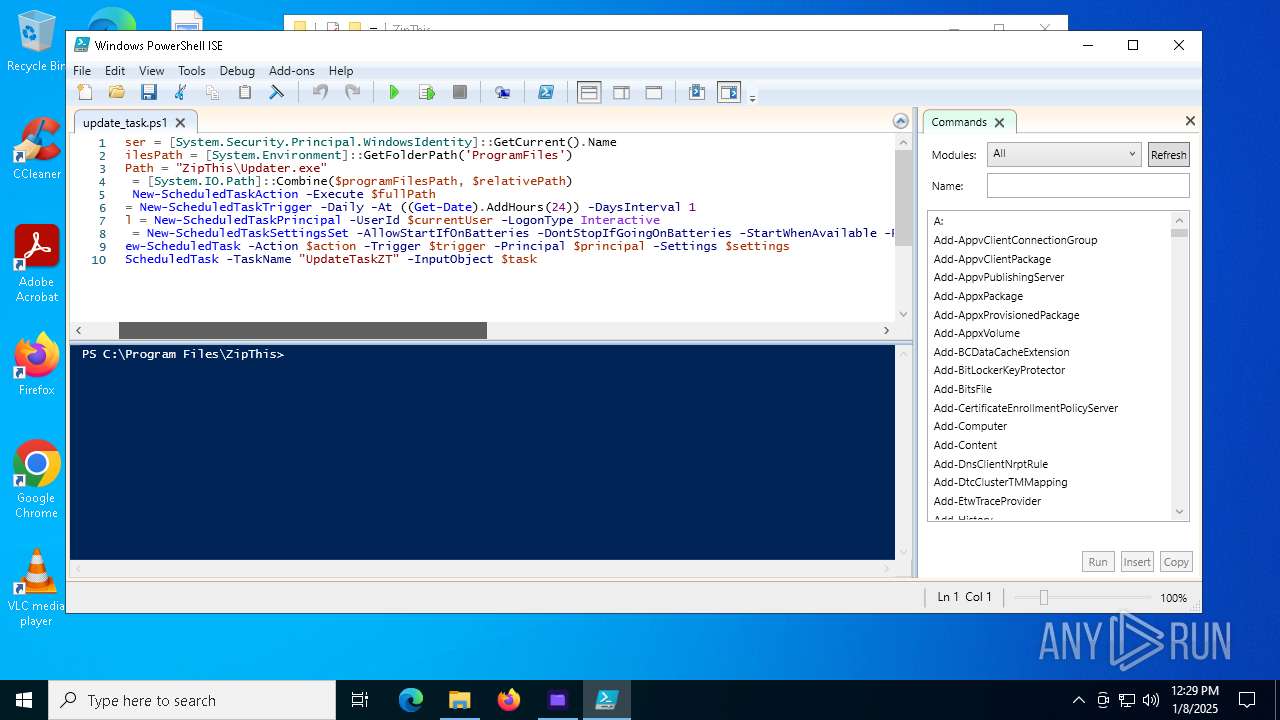Open CCleaner desktop shortcut

36,148
